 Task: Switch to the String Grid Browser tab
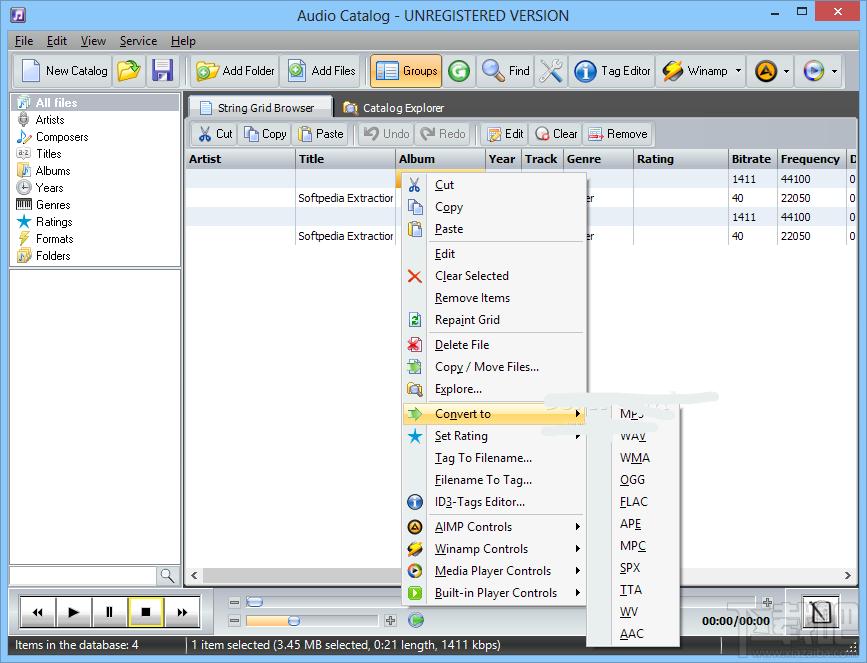(x=258, y=107)
